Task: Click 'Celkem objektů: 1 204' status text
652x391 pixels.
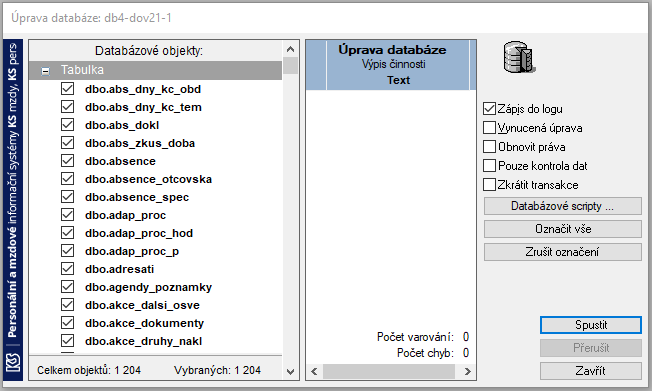Action: tap(89, 370)
